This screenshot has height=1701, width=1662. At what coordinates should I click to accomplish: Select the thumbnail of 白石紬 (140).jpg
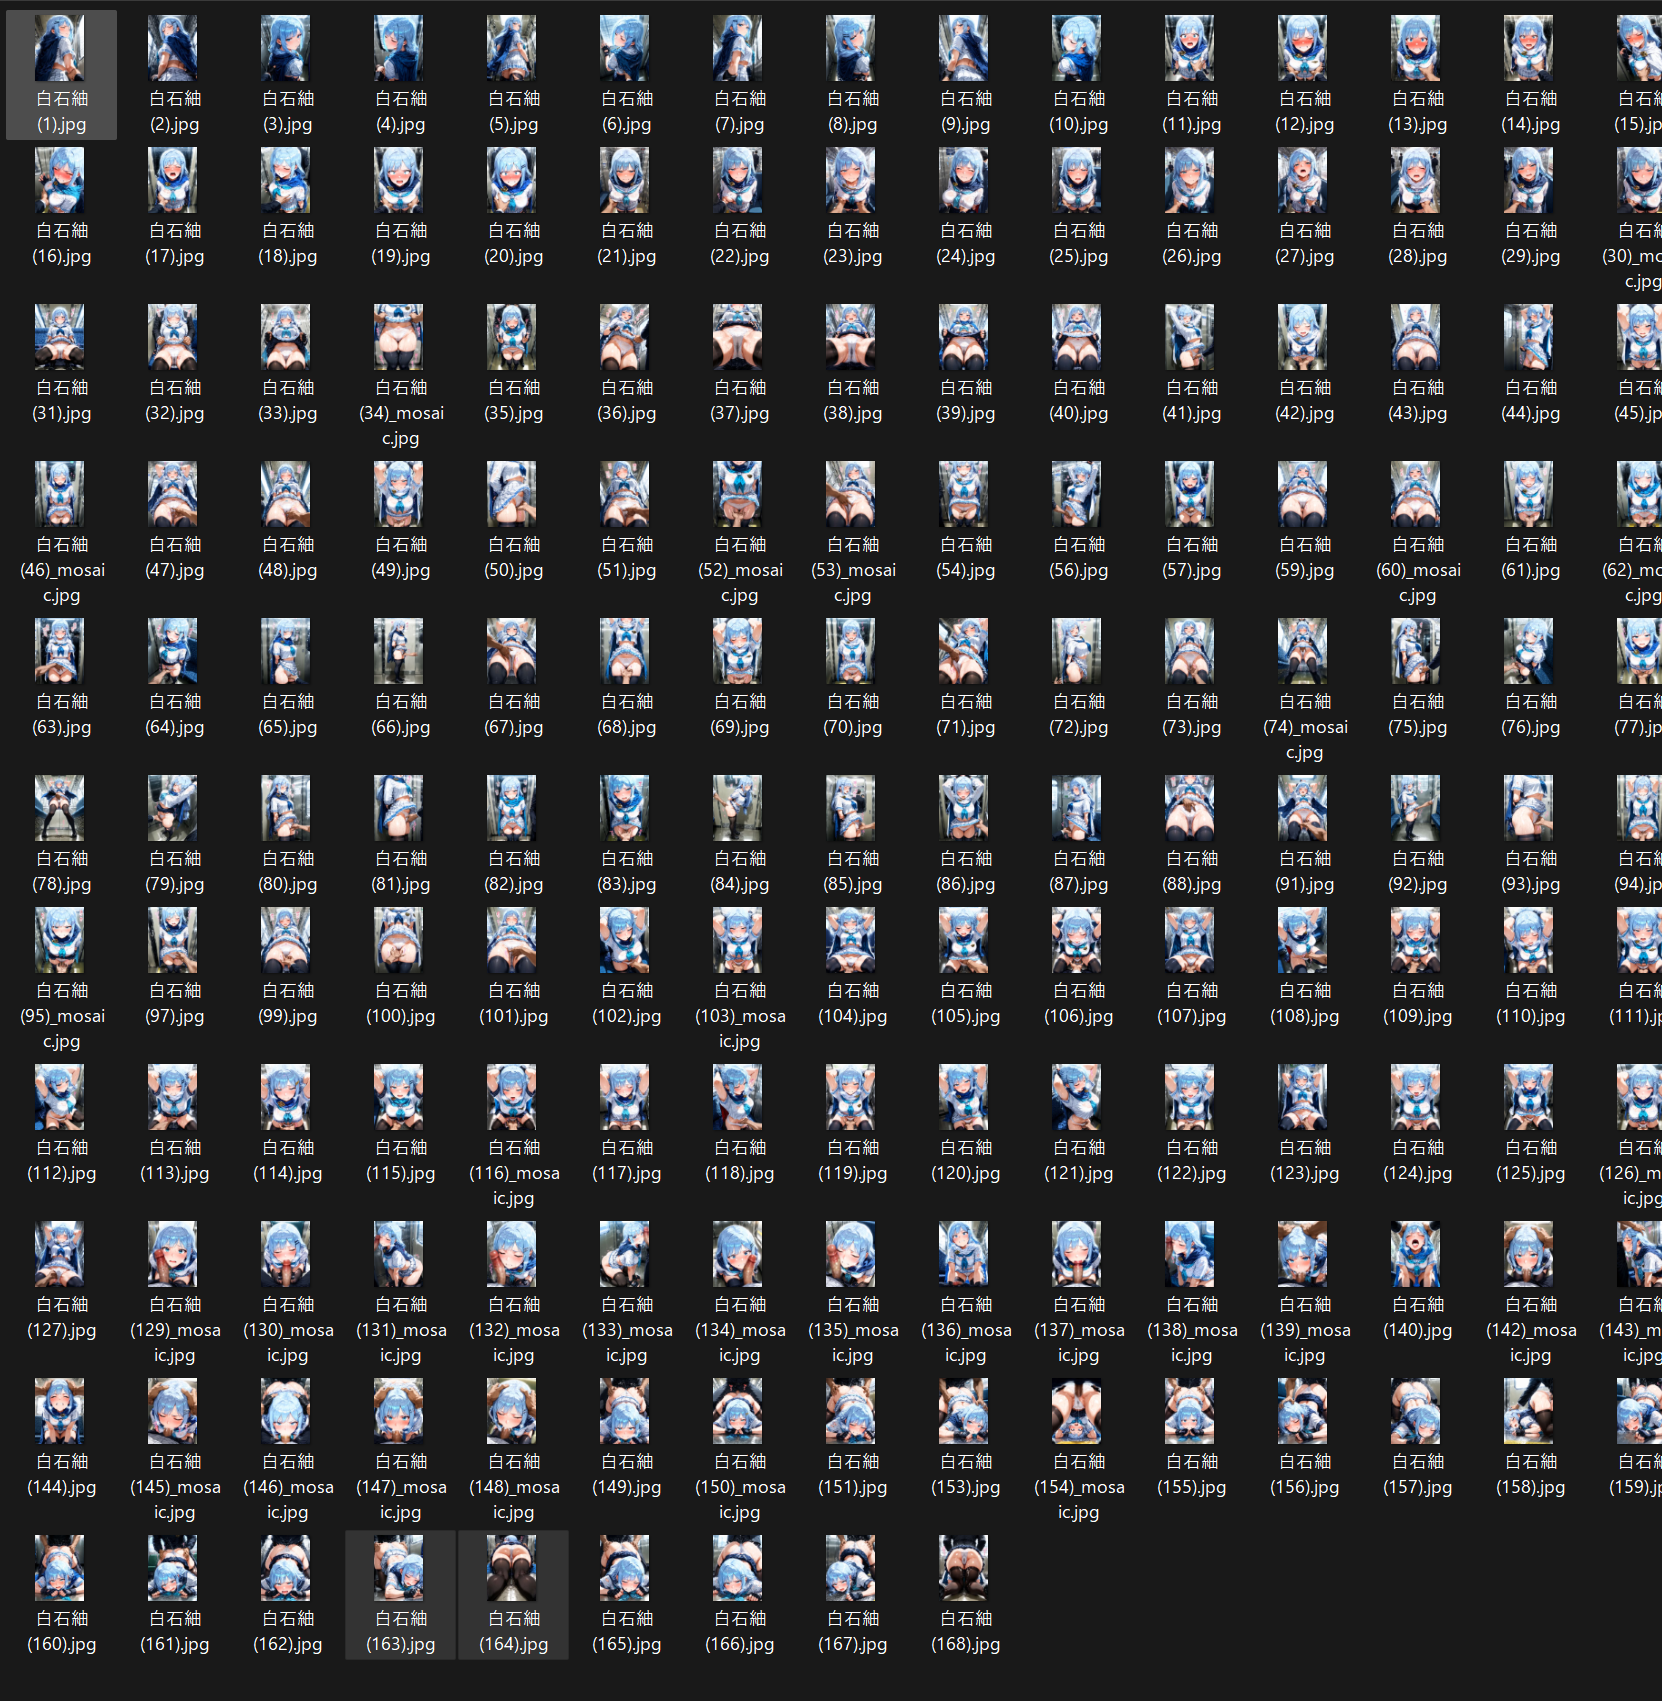click(1416, 1254)
